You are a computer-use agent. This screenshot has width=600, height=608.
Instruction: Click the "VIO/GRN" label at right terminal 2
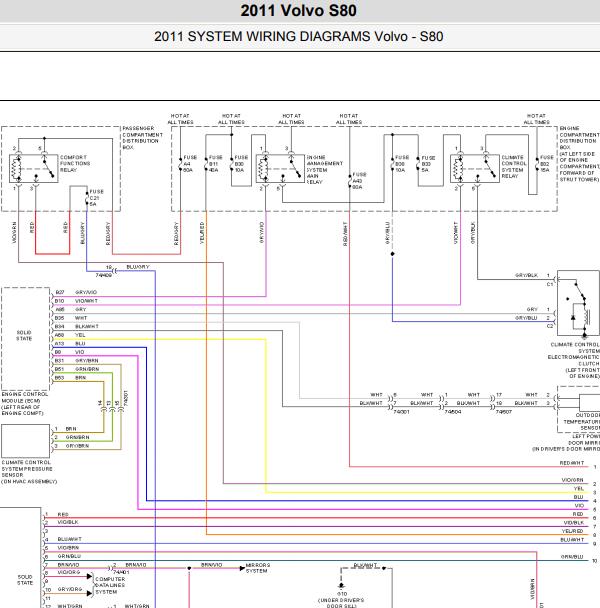pyautogui.click(x=572, y=480)
